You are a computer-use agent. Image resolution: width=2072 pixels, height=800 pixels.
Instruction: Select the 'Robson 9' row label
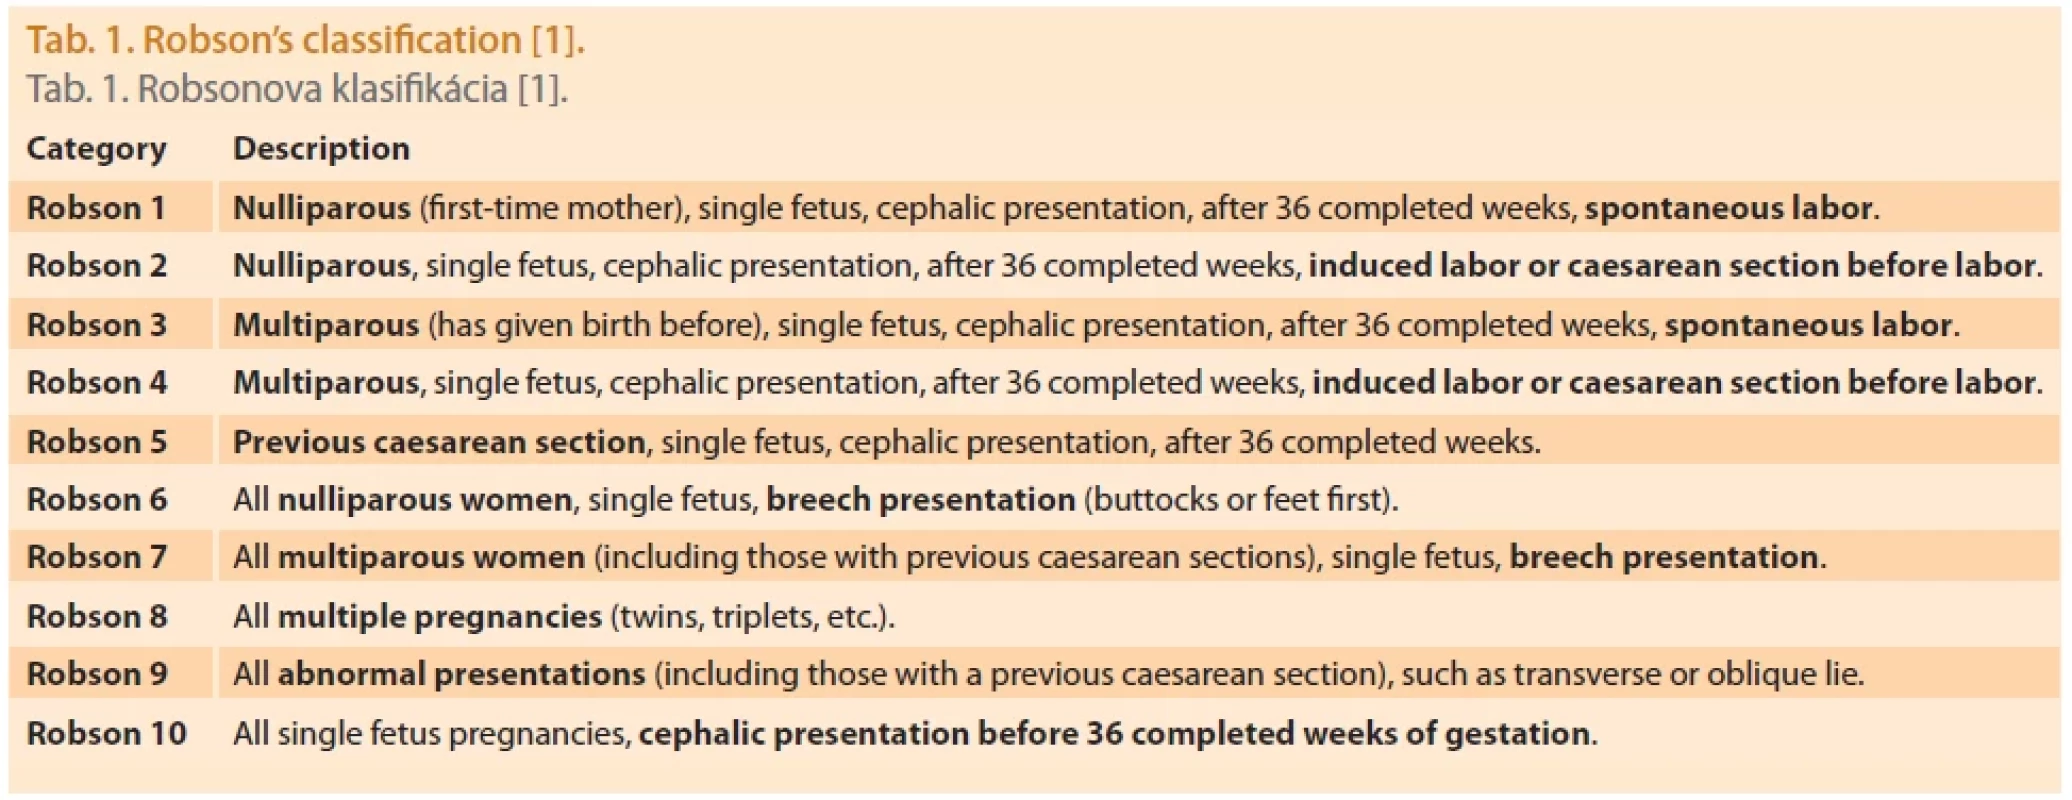point(96,674)
